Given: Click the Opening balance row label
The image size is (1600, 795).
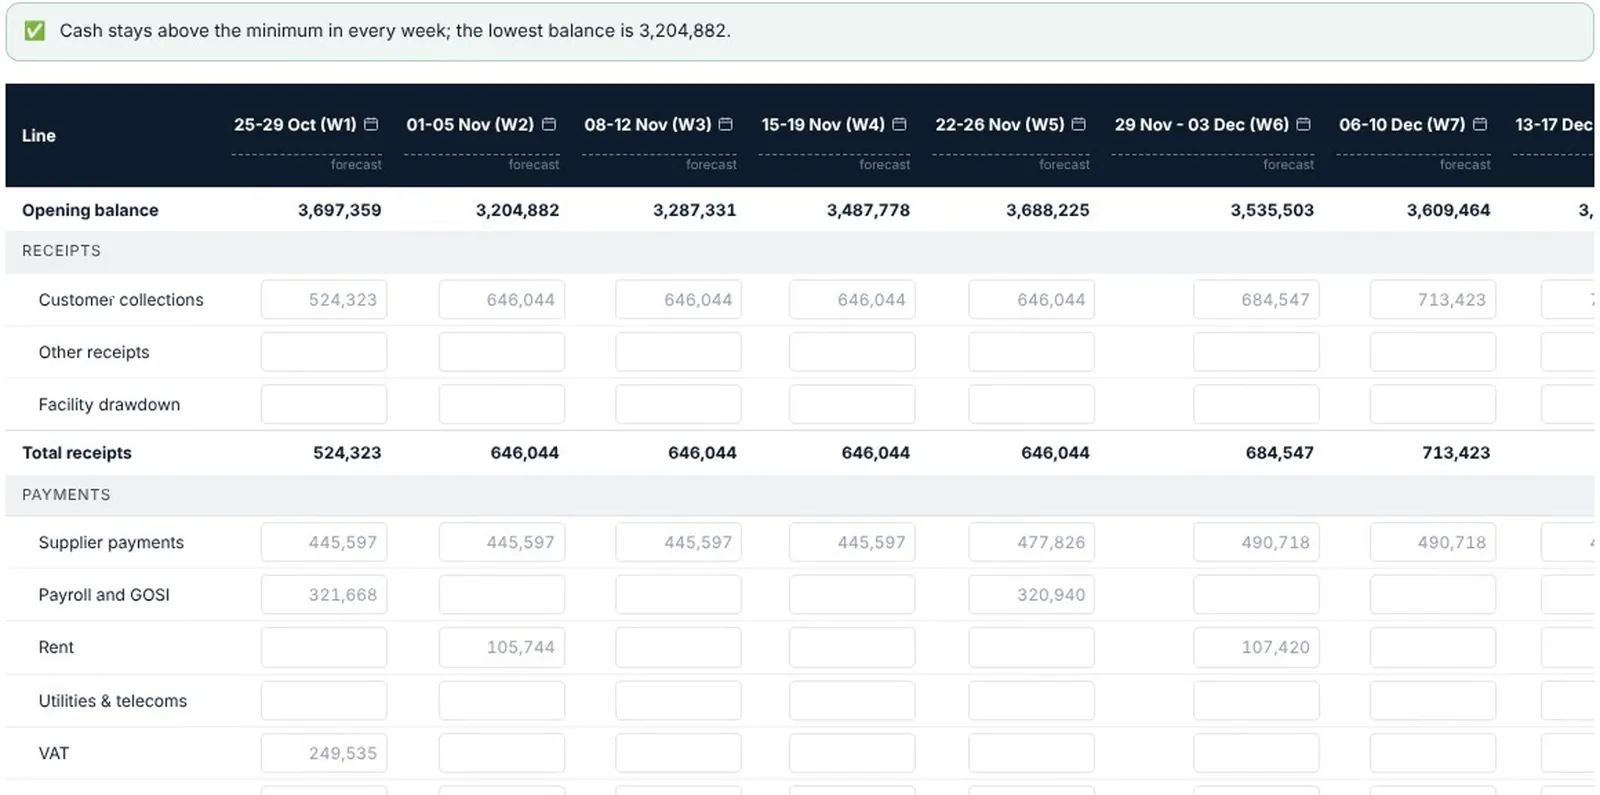Looking at the screenshot, I should click(90, 210).
